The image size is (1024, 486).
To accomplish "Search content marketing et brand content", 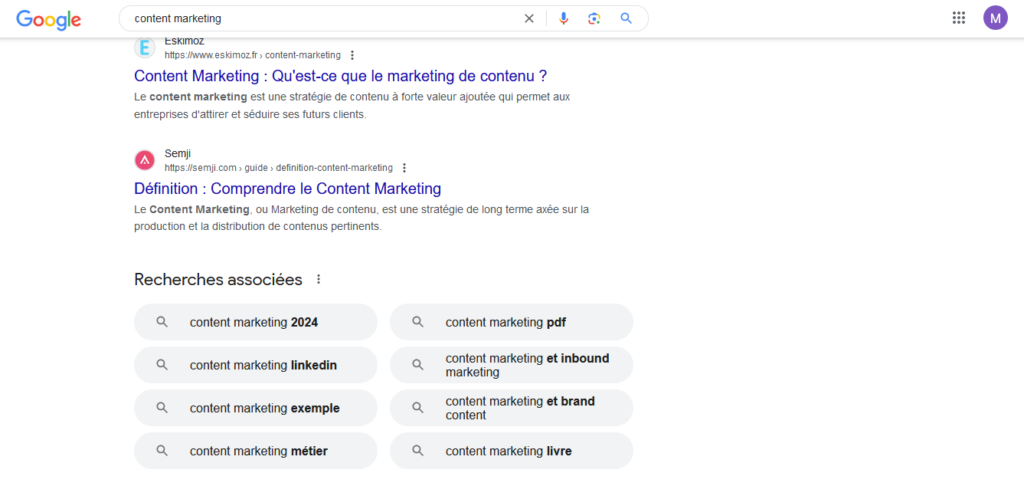I will point(511,408).
